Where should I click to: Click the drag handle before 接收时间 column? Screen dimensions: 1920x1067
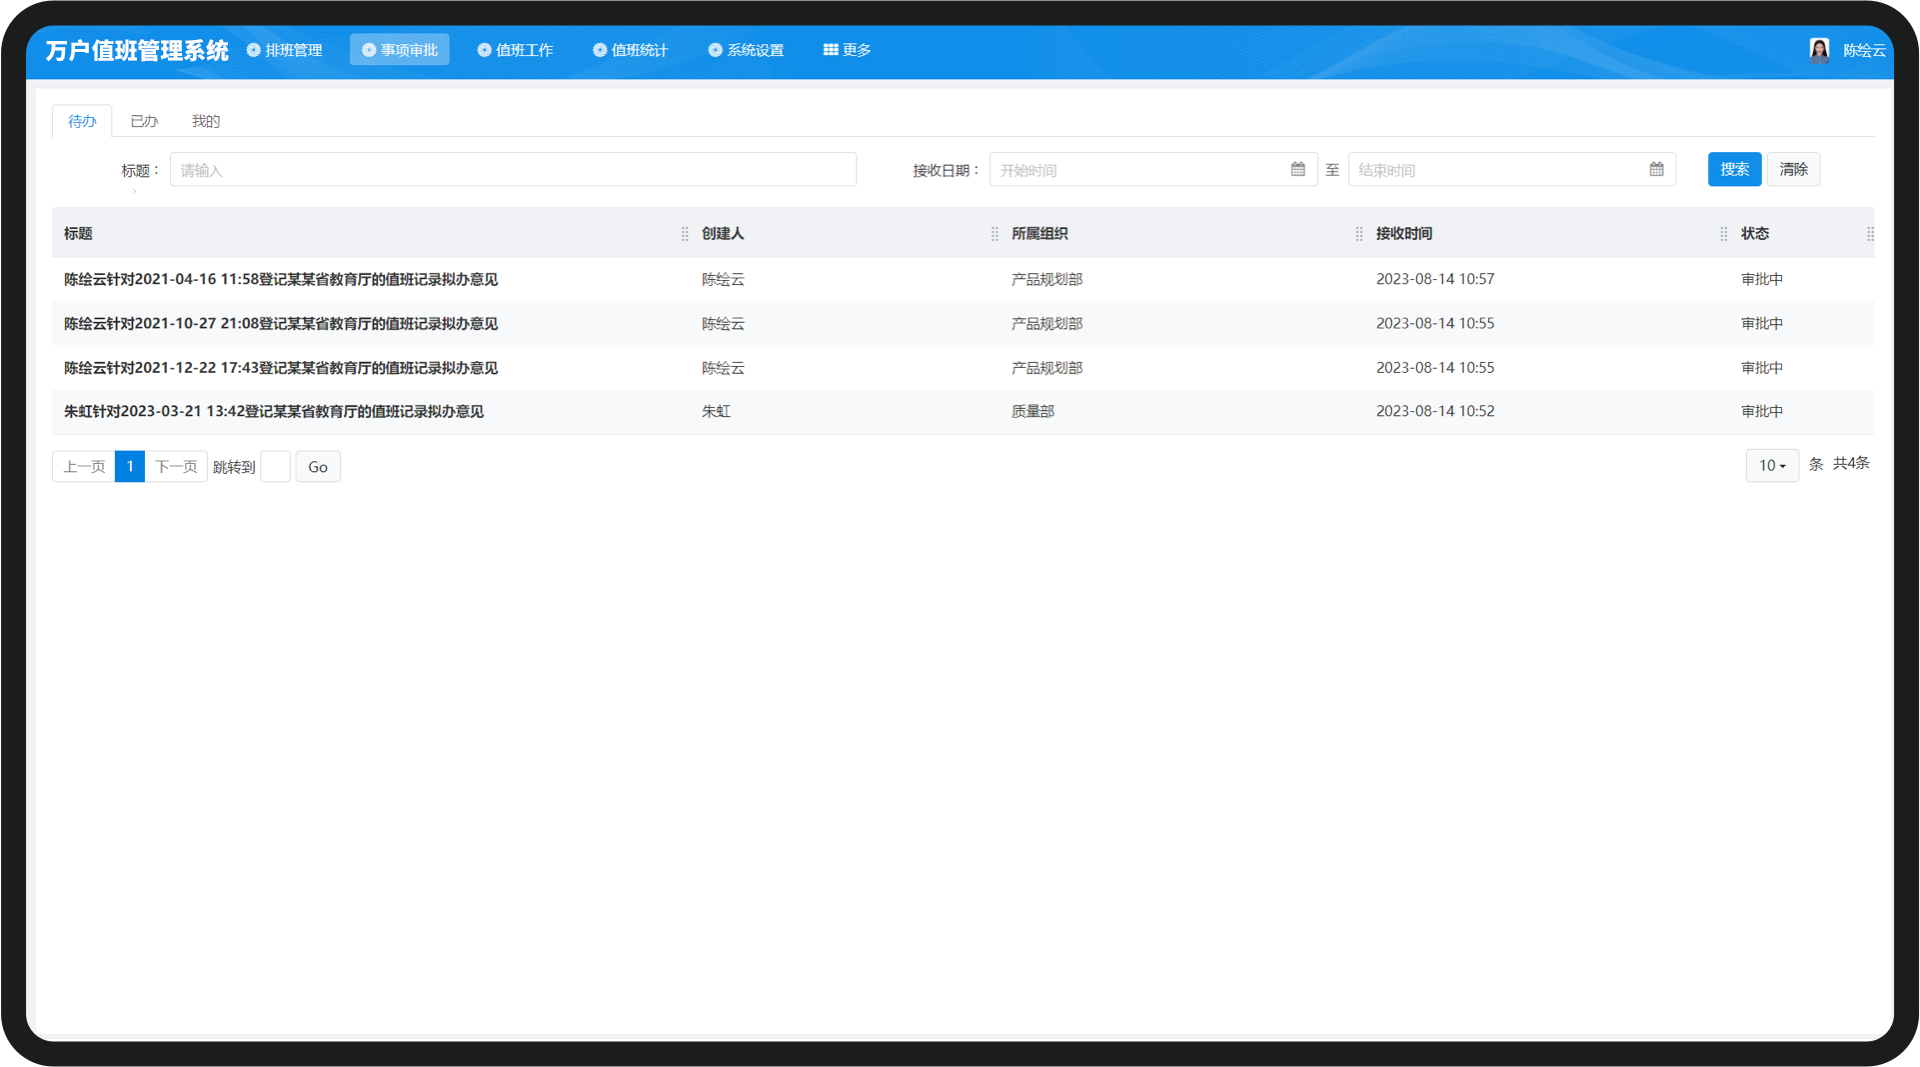pyautogui.click(x=1359, y=233)
